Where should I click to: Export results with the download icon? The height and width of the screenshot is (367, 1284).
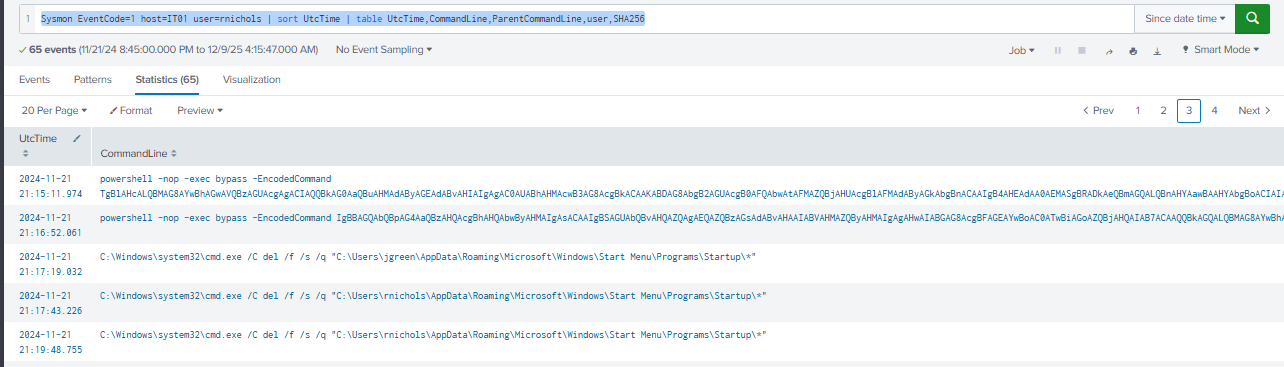coord(1157,50)
